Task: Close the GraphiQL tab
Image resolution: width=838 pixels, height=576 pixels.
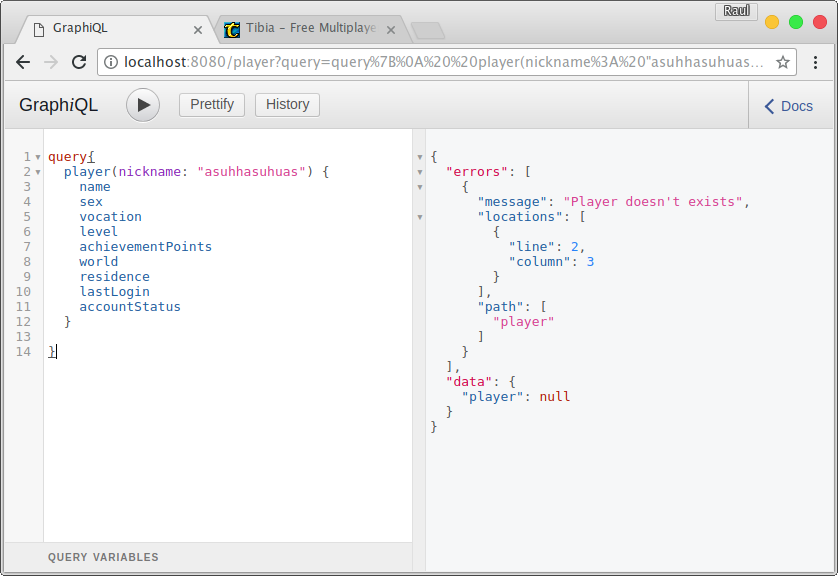Action: tap(198, 30)
